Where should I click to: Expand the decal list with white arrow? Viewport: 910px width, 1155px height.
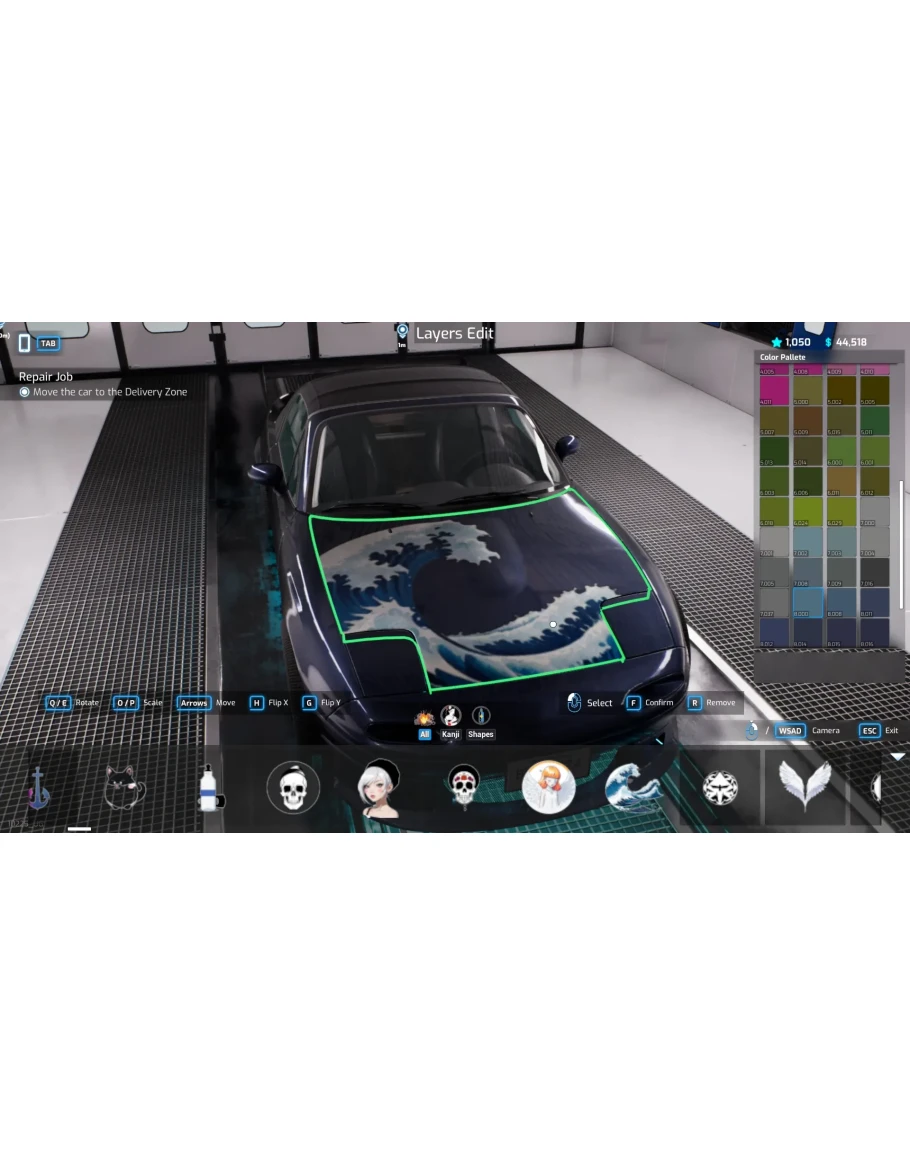[x=897, y=757]
